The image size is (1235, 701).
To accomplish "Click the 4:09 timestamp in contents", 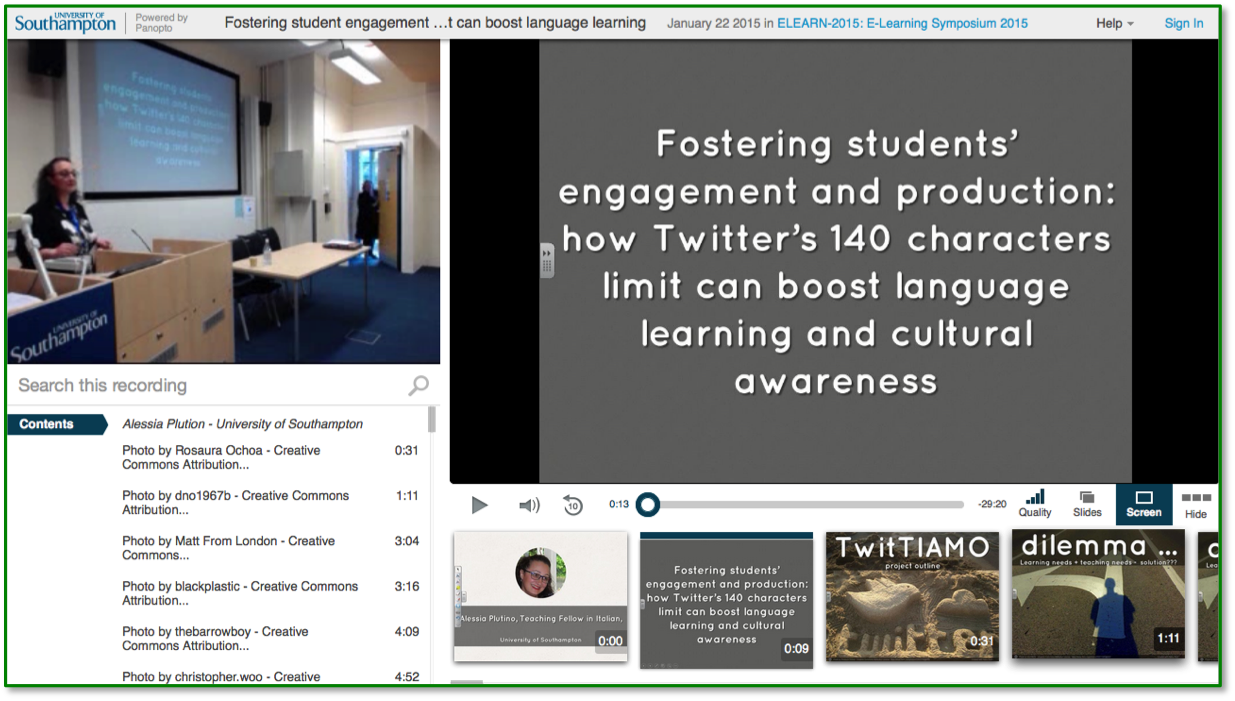I will pyautogui.click(x=407, y=632).
